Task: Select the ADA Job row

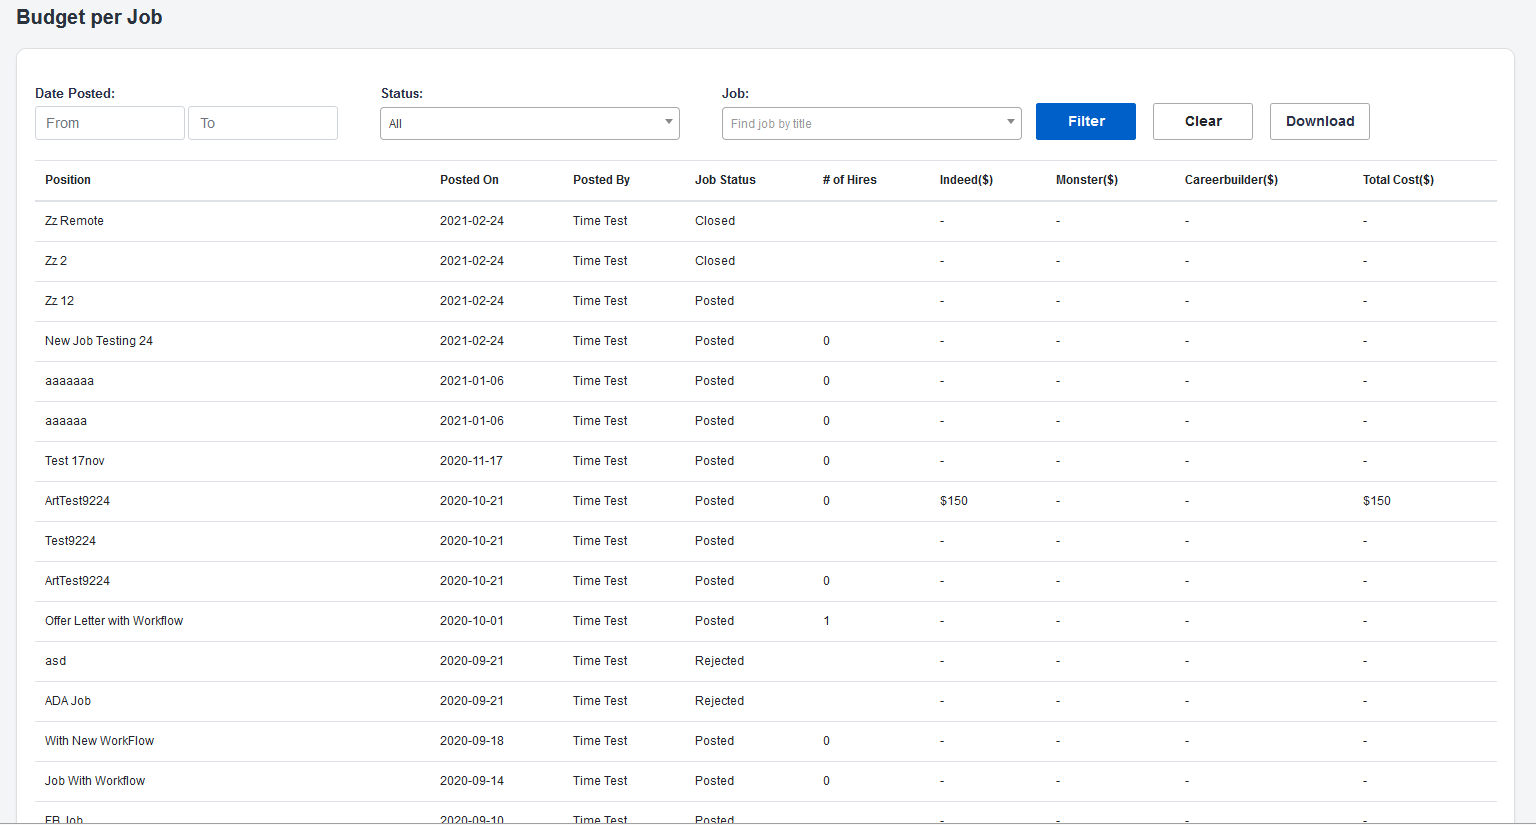Action: click(x=68, y=701)
